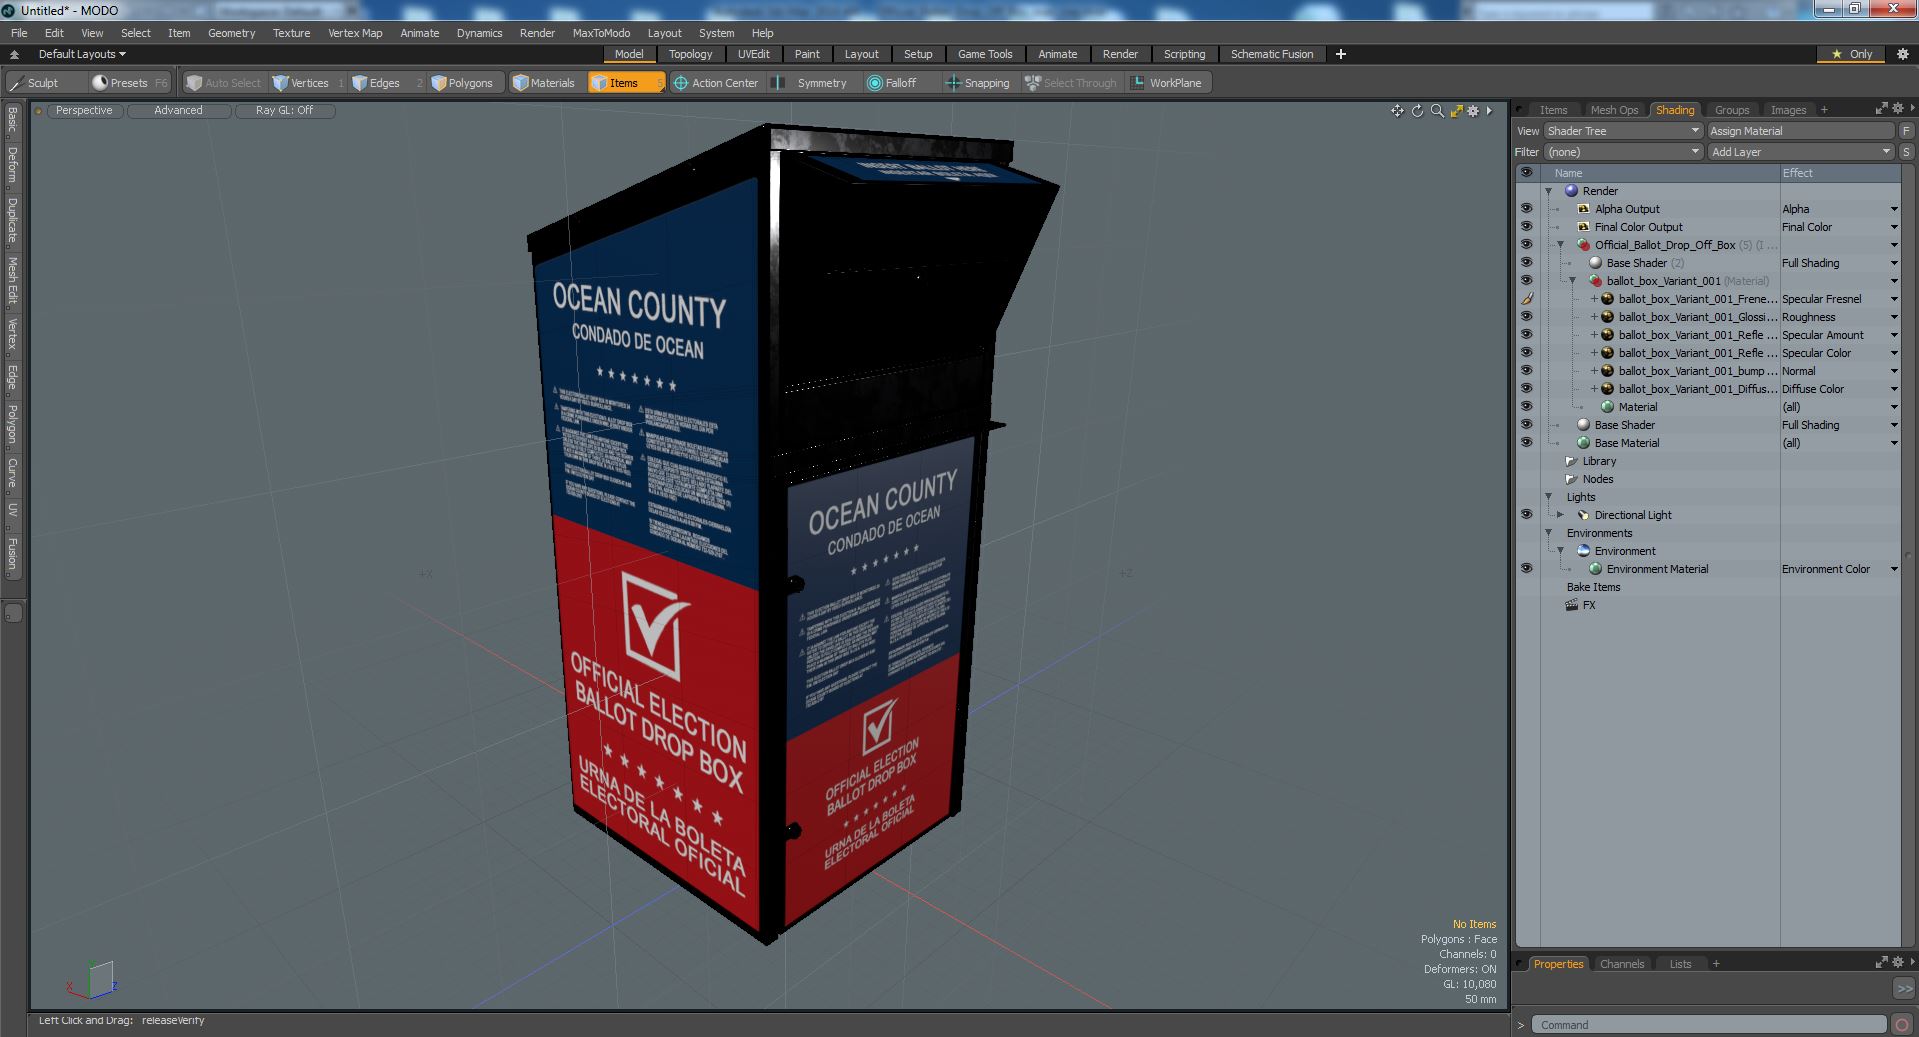
Task: Click the Only button
Action: (1852, 54)
